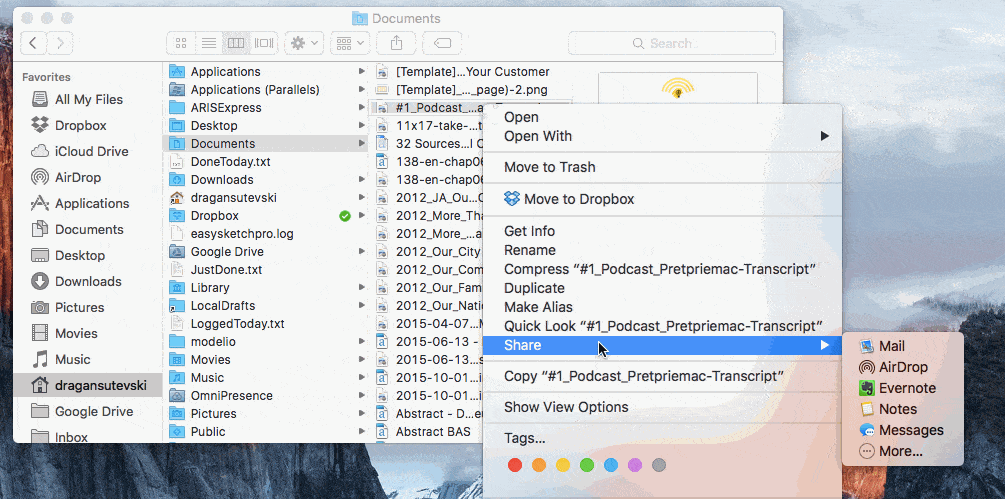Click the Finder search field

pos(671,43)
